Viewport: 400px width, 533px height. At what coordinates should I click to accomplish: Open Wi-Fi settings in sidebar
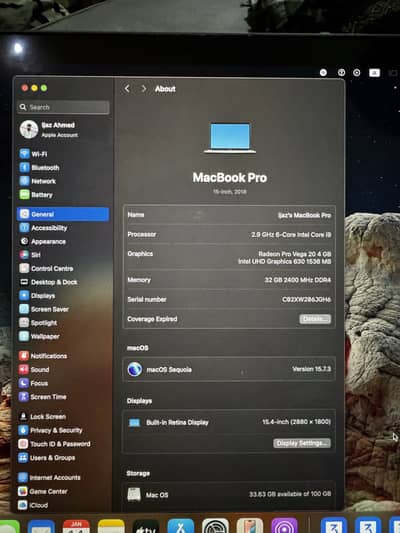coord(33,154)
